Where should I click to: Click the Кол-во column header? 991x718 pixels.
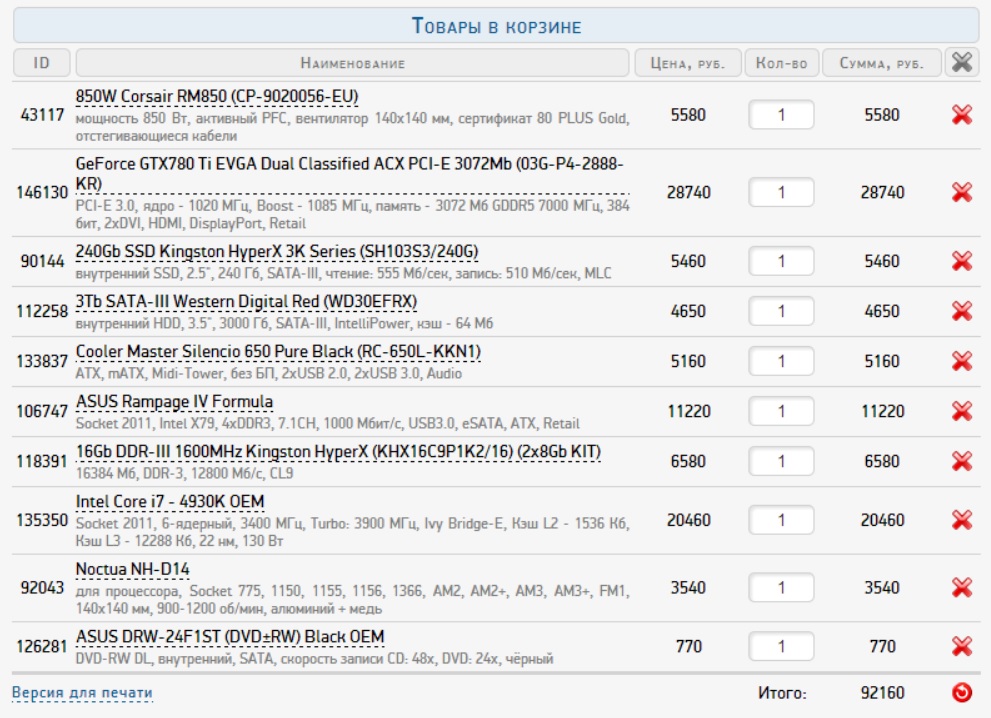coord(782,63)
